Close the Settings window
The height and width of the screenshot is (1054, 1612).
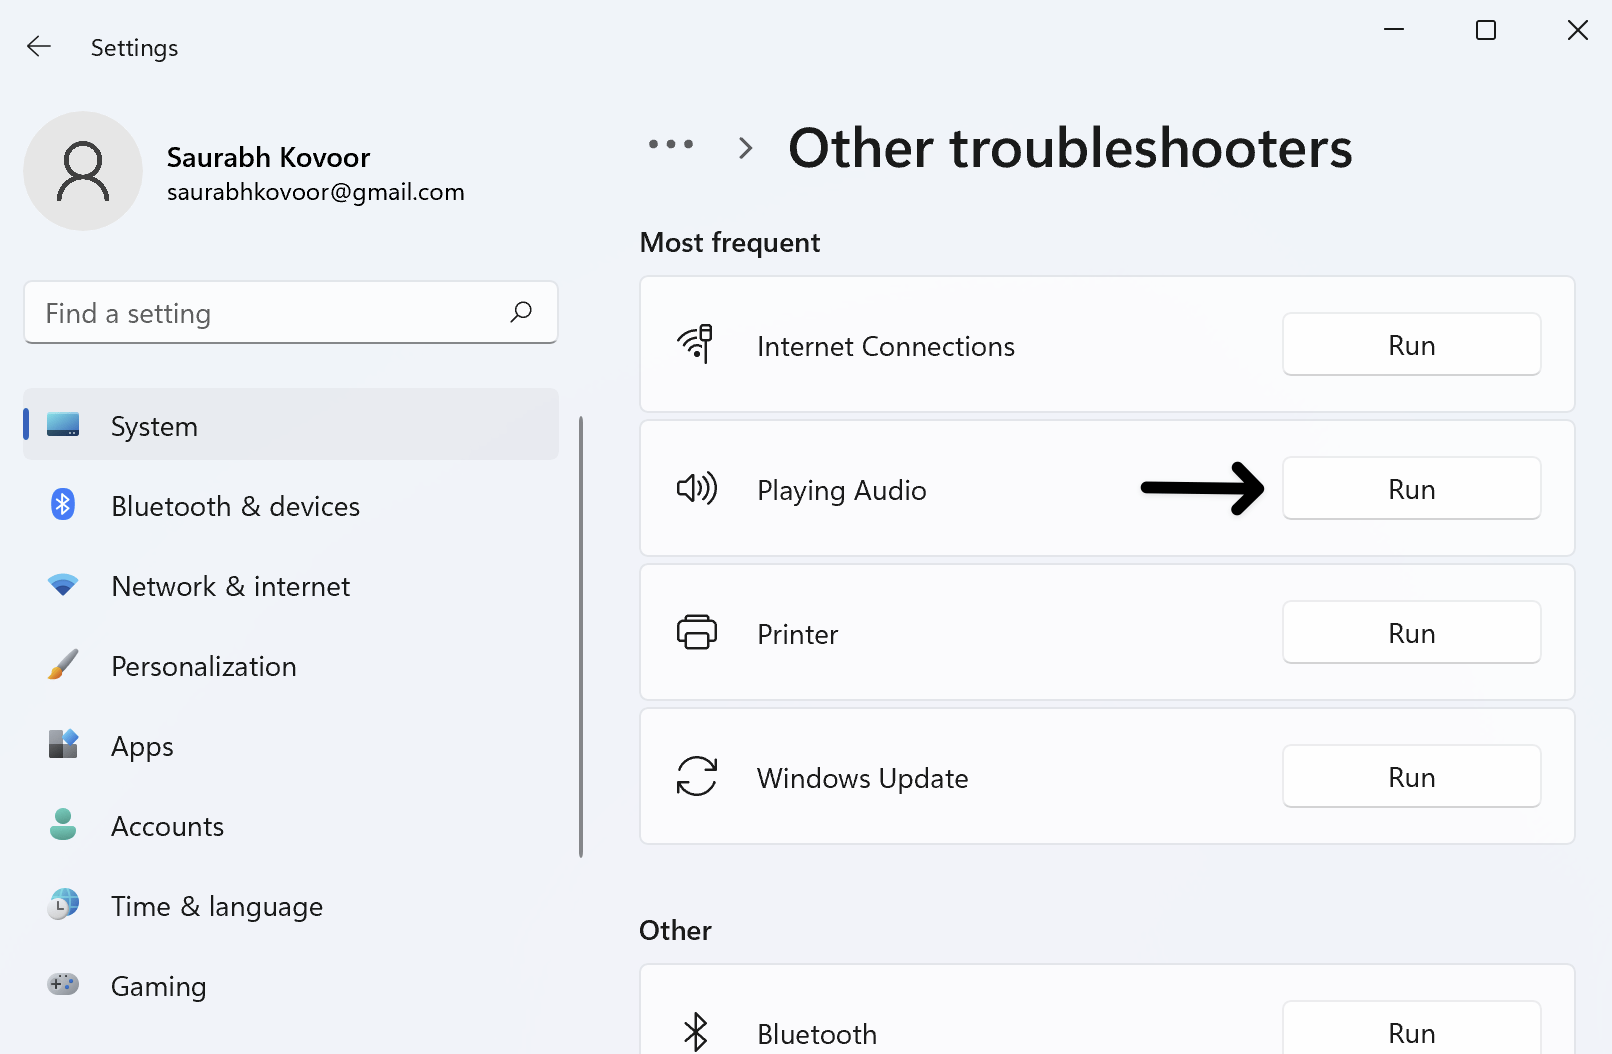1578,30
